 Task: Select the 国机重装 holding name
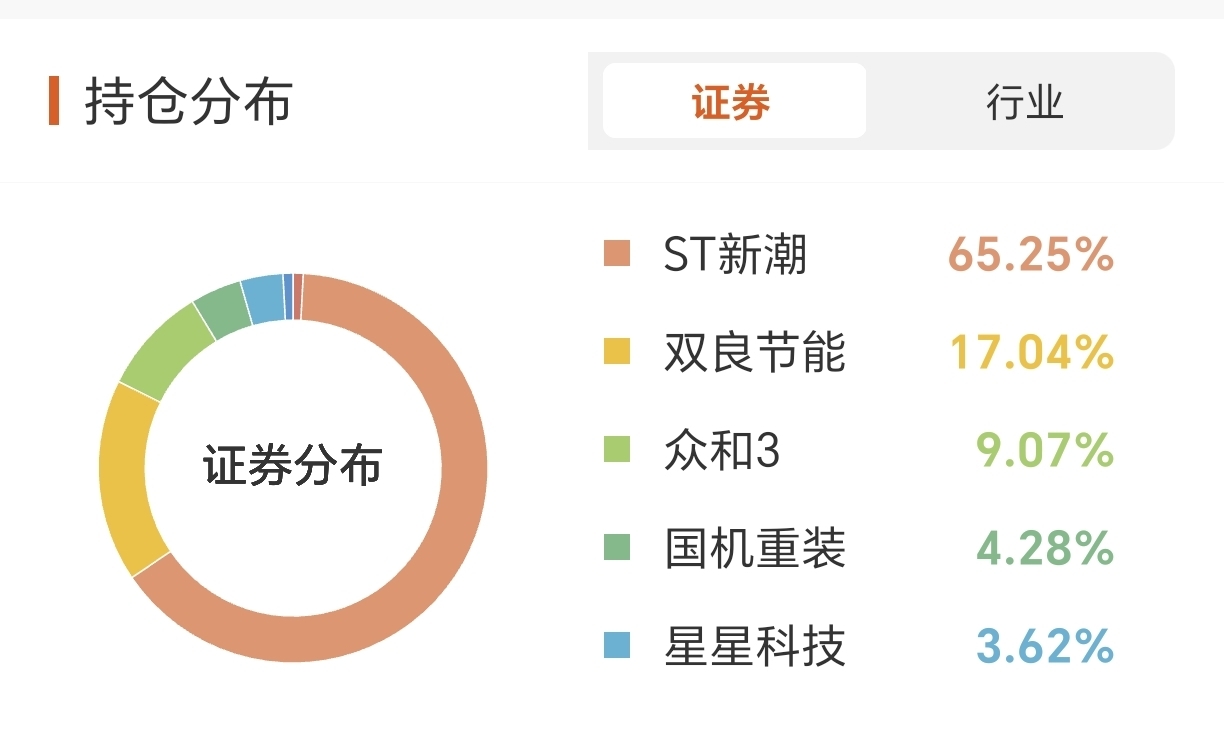755,548
